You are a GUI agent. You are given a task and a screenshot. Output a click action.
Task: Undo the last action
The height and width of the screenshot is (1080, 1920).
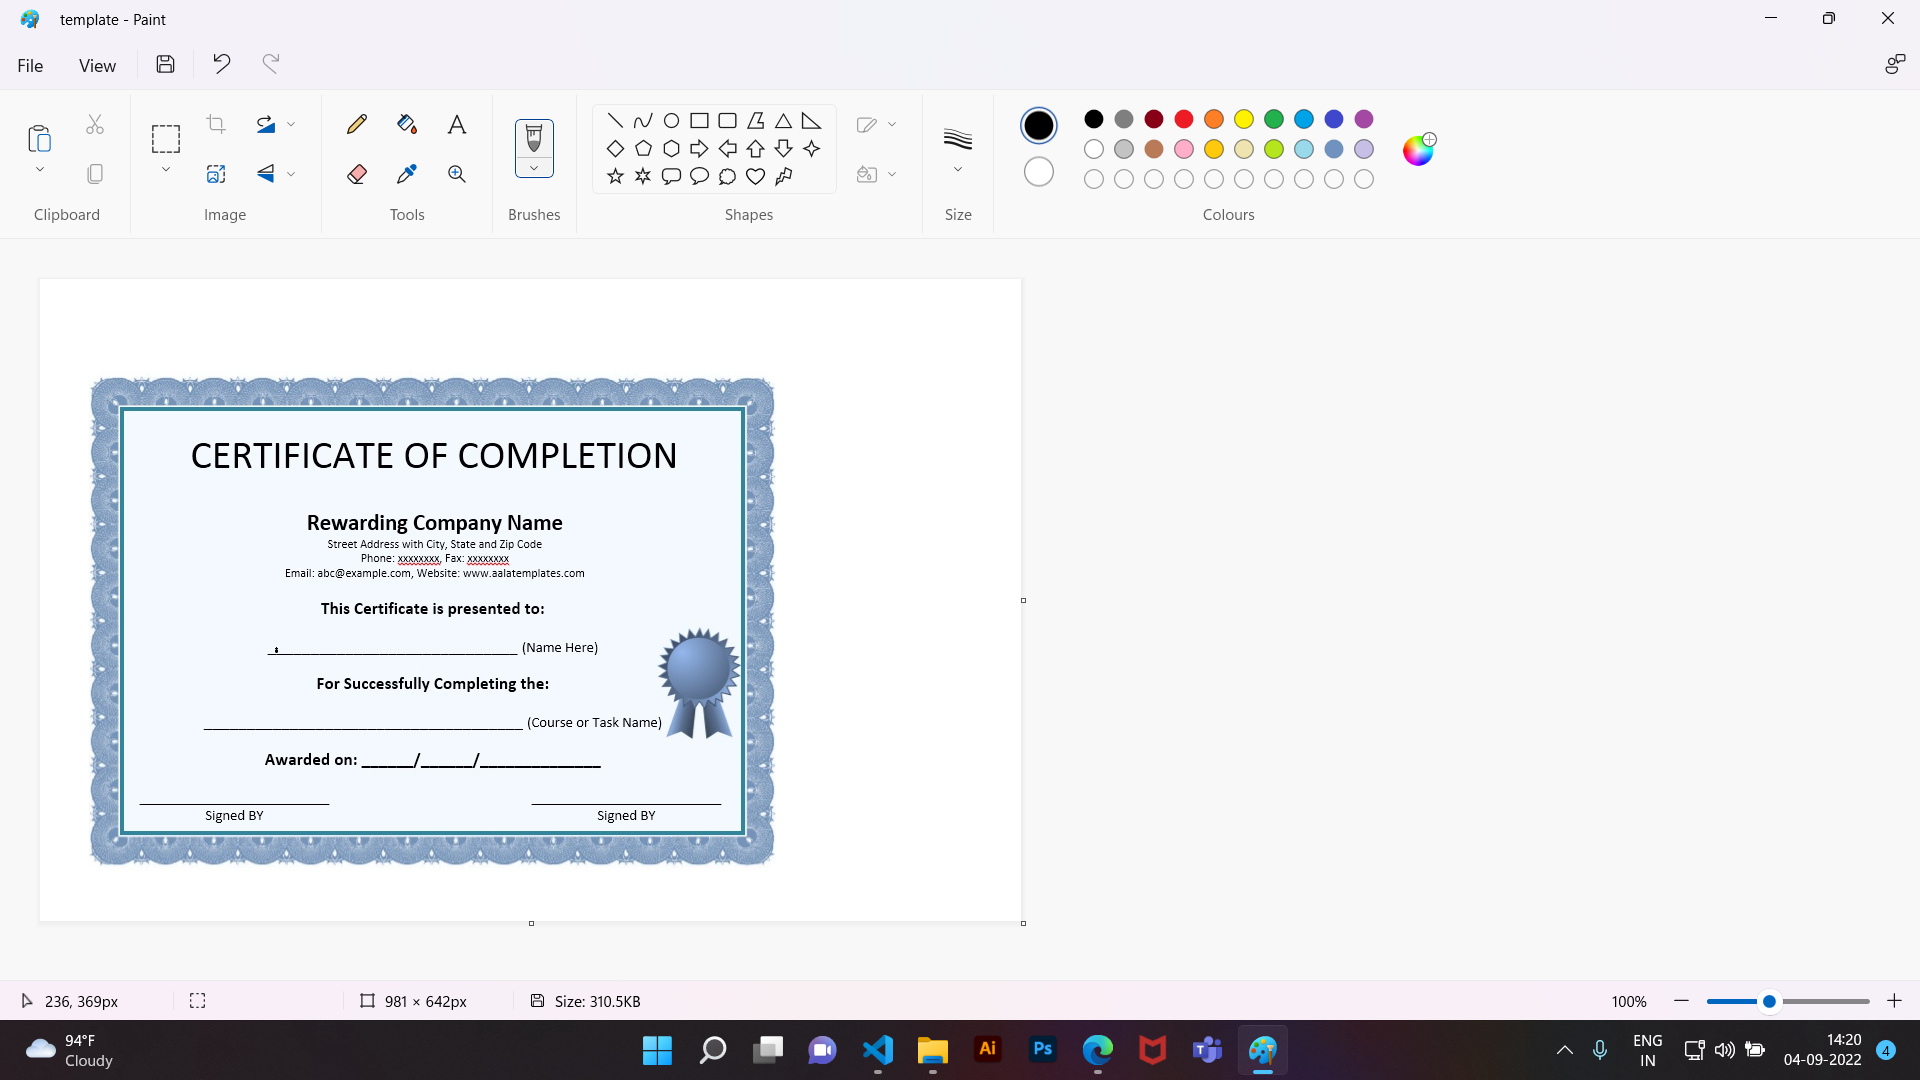click(x=220, y=63)
